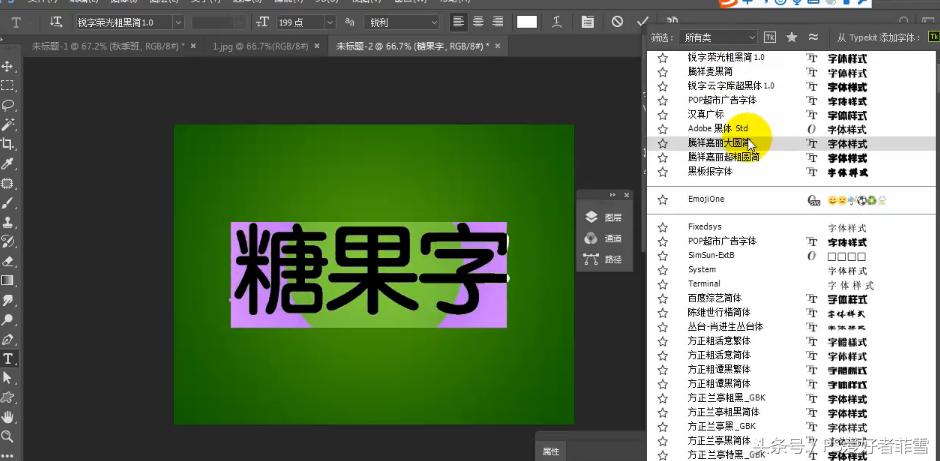Open the font family dropdown arrow
940x461 pixels.
point(178,22)
